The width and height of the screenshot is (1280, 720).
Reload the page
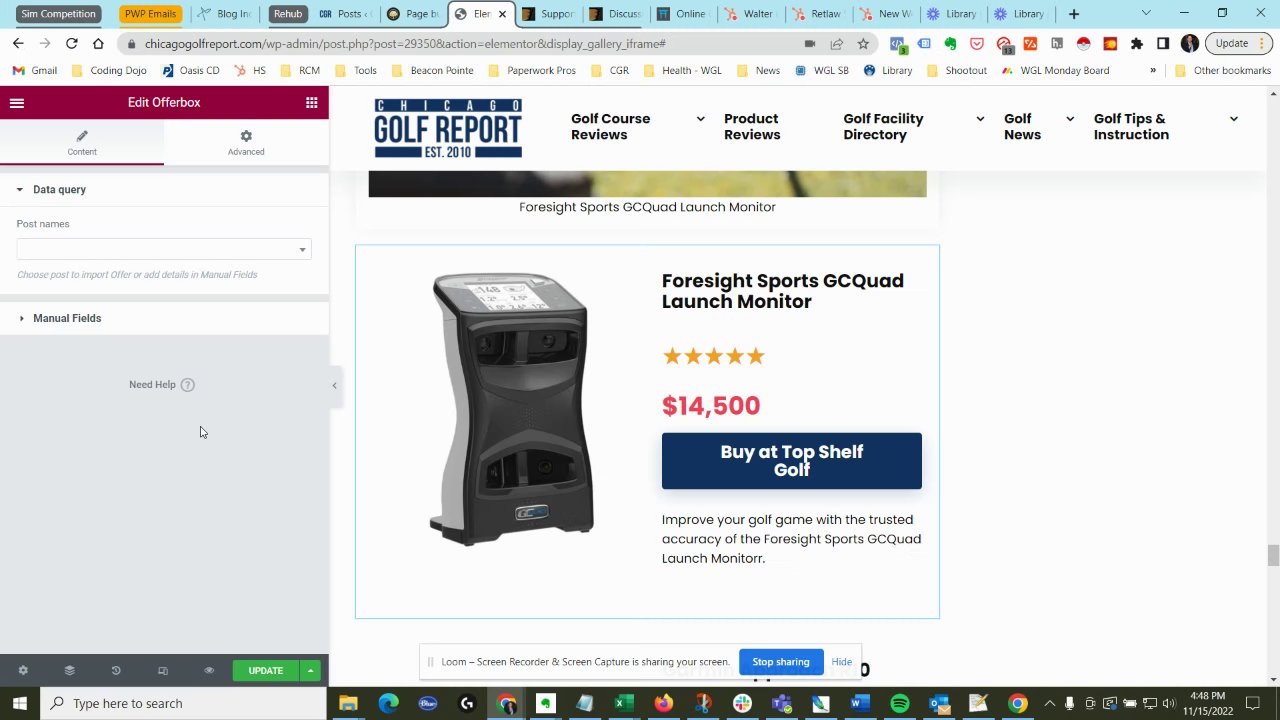tap(71, 44)
